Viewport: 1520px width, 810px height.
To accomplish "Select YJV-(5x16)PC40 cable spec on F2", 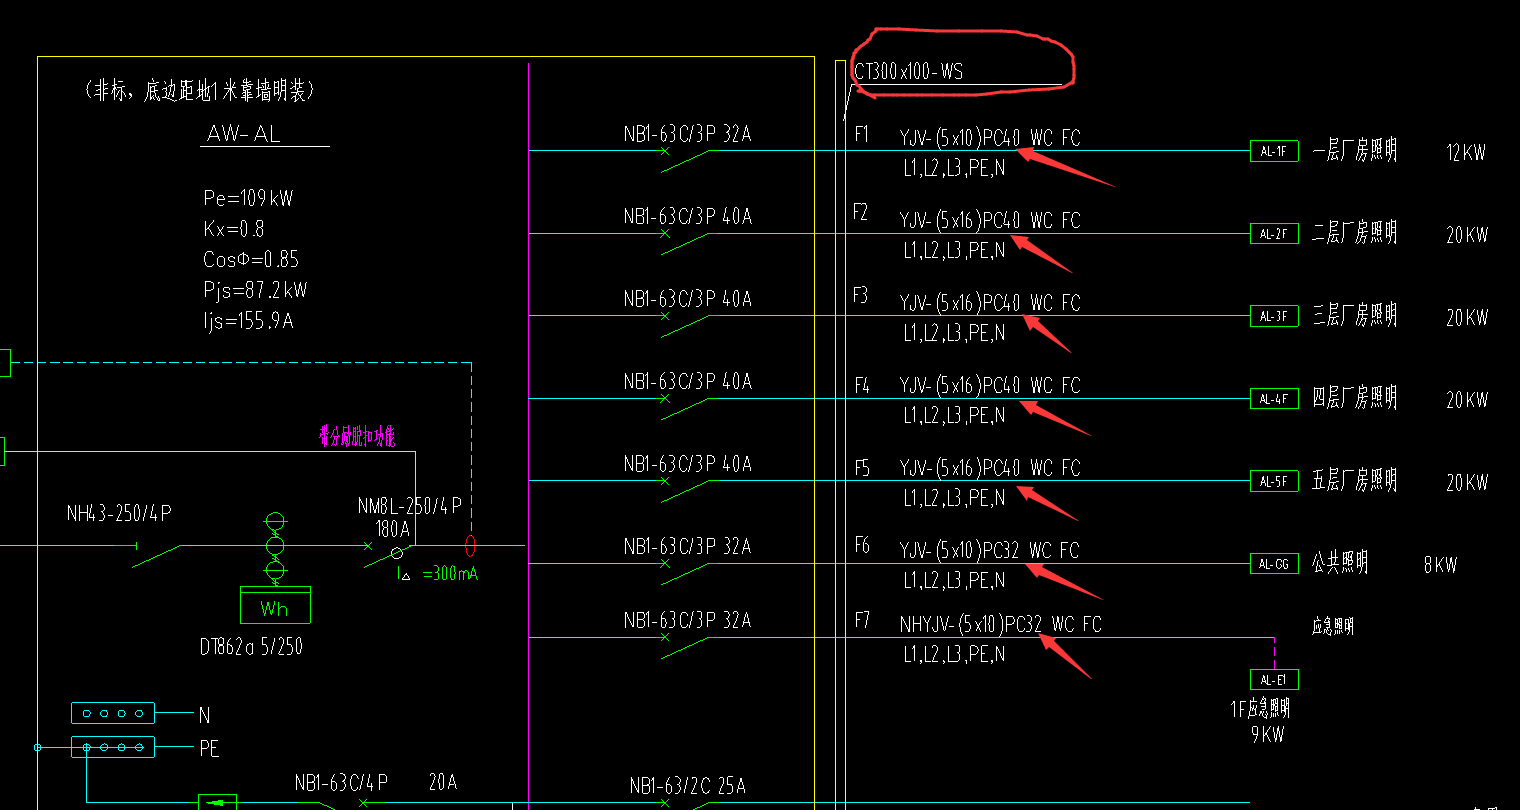I will (x=960, y=220).
